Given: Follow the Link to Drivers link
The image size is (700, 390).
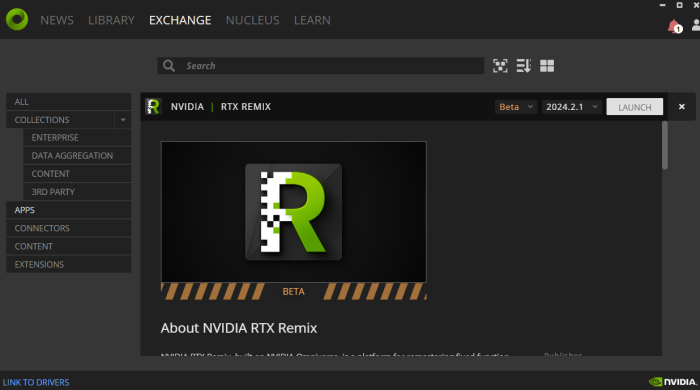Looking at the screenshot, I should [36, 382].
